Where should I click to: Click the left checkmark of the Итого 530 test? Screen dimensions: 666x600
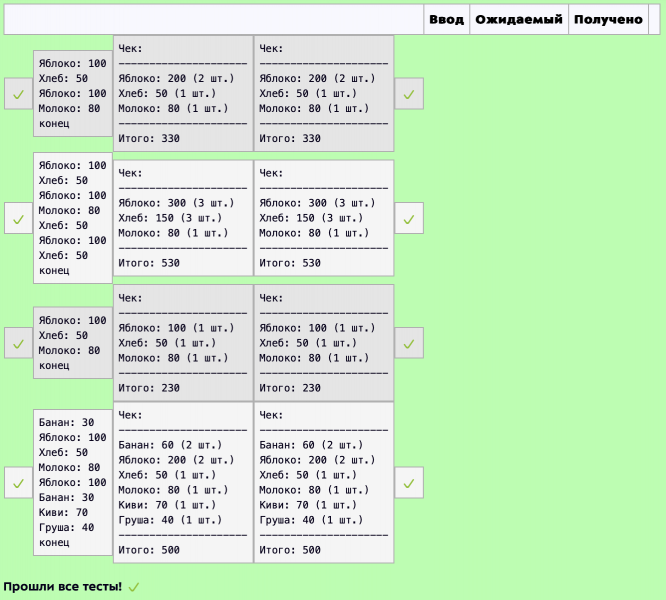coord(18,219)
